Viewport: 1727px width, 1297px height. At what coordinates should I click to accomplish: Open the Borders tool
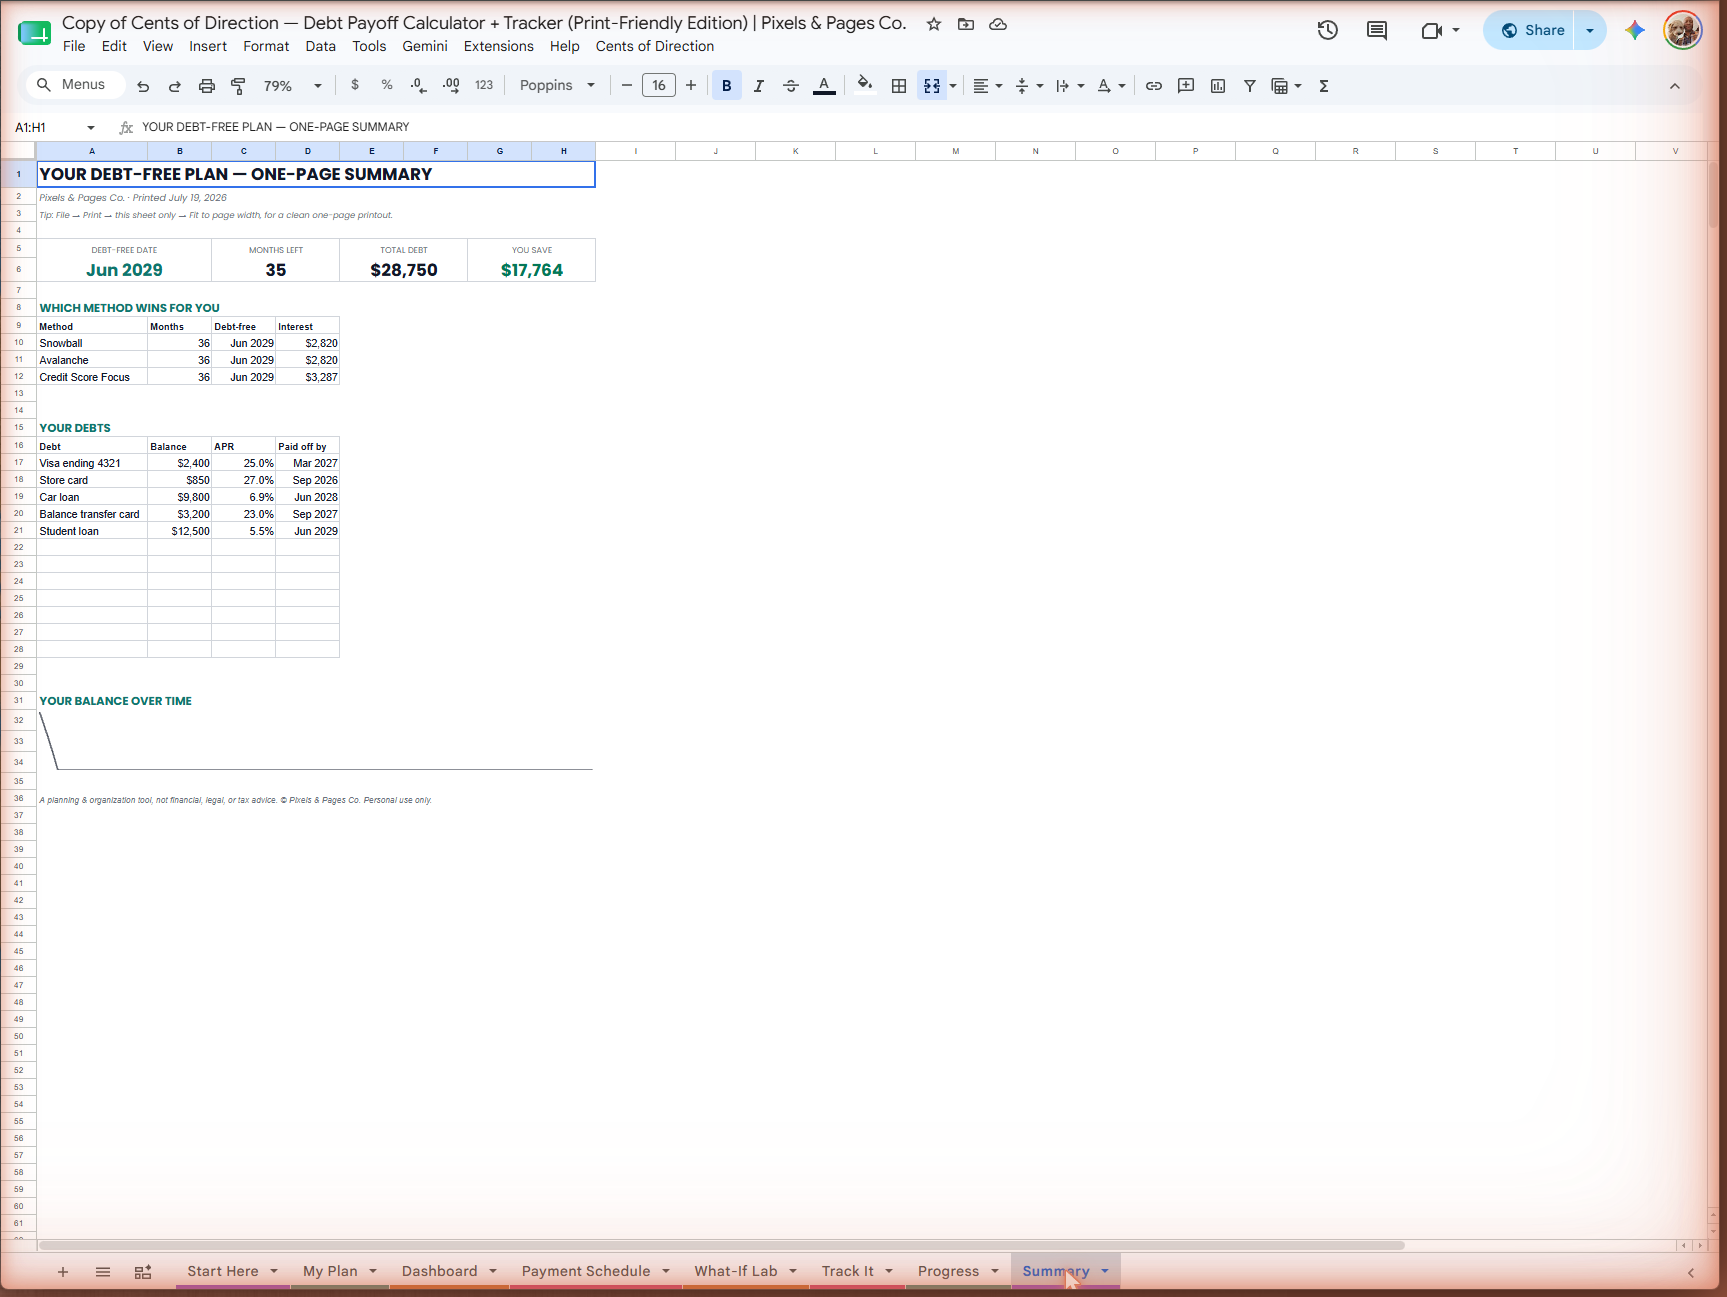[x=899, y=86]
